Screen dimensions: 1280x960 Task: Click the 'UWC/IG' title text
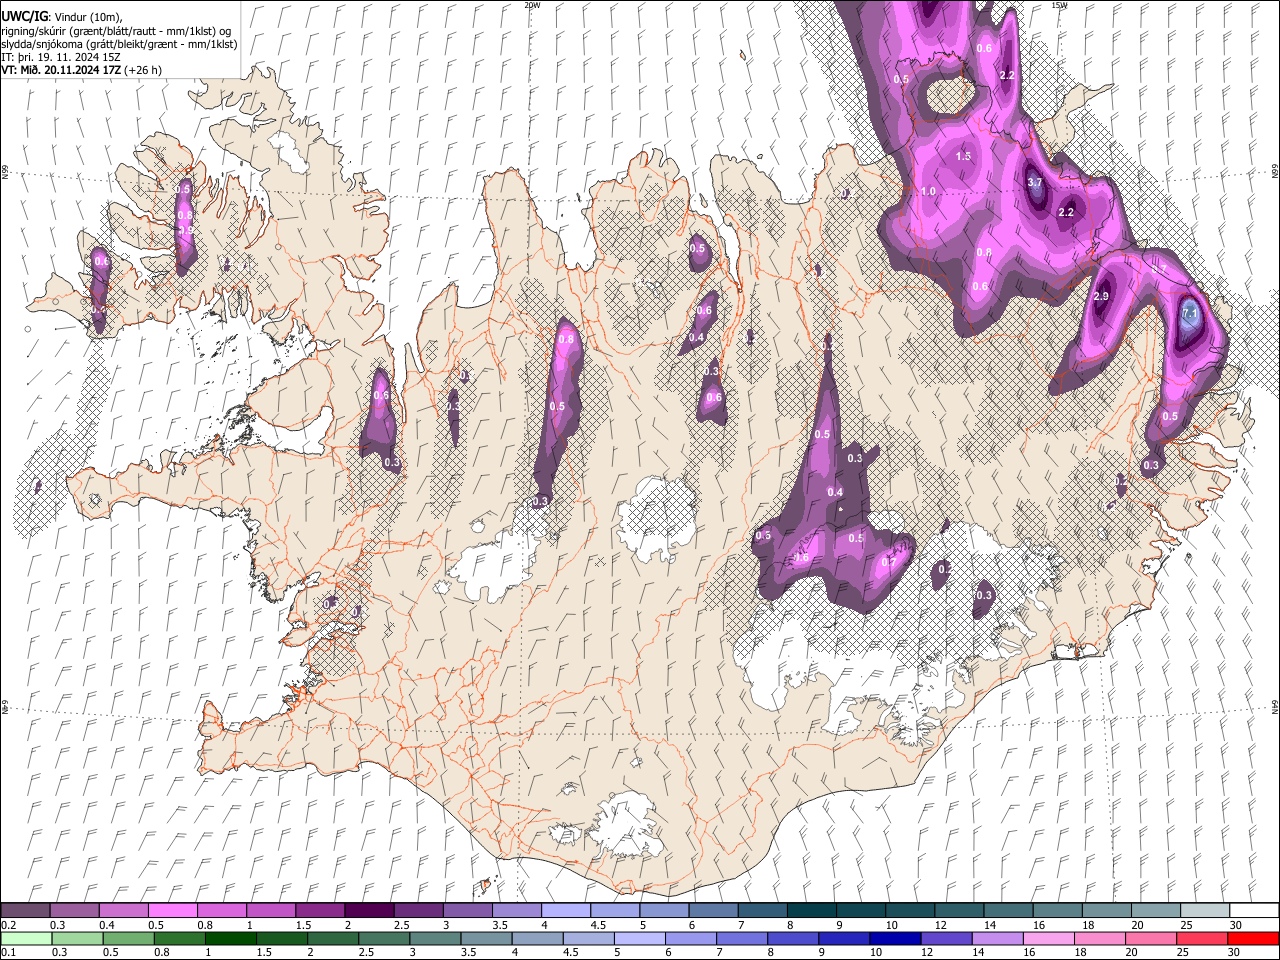(x=24, y=15)
